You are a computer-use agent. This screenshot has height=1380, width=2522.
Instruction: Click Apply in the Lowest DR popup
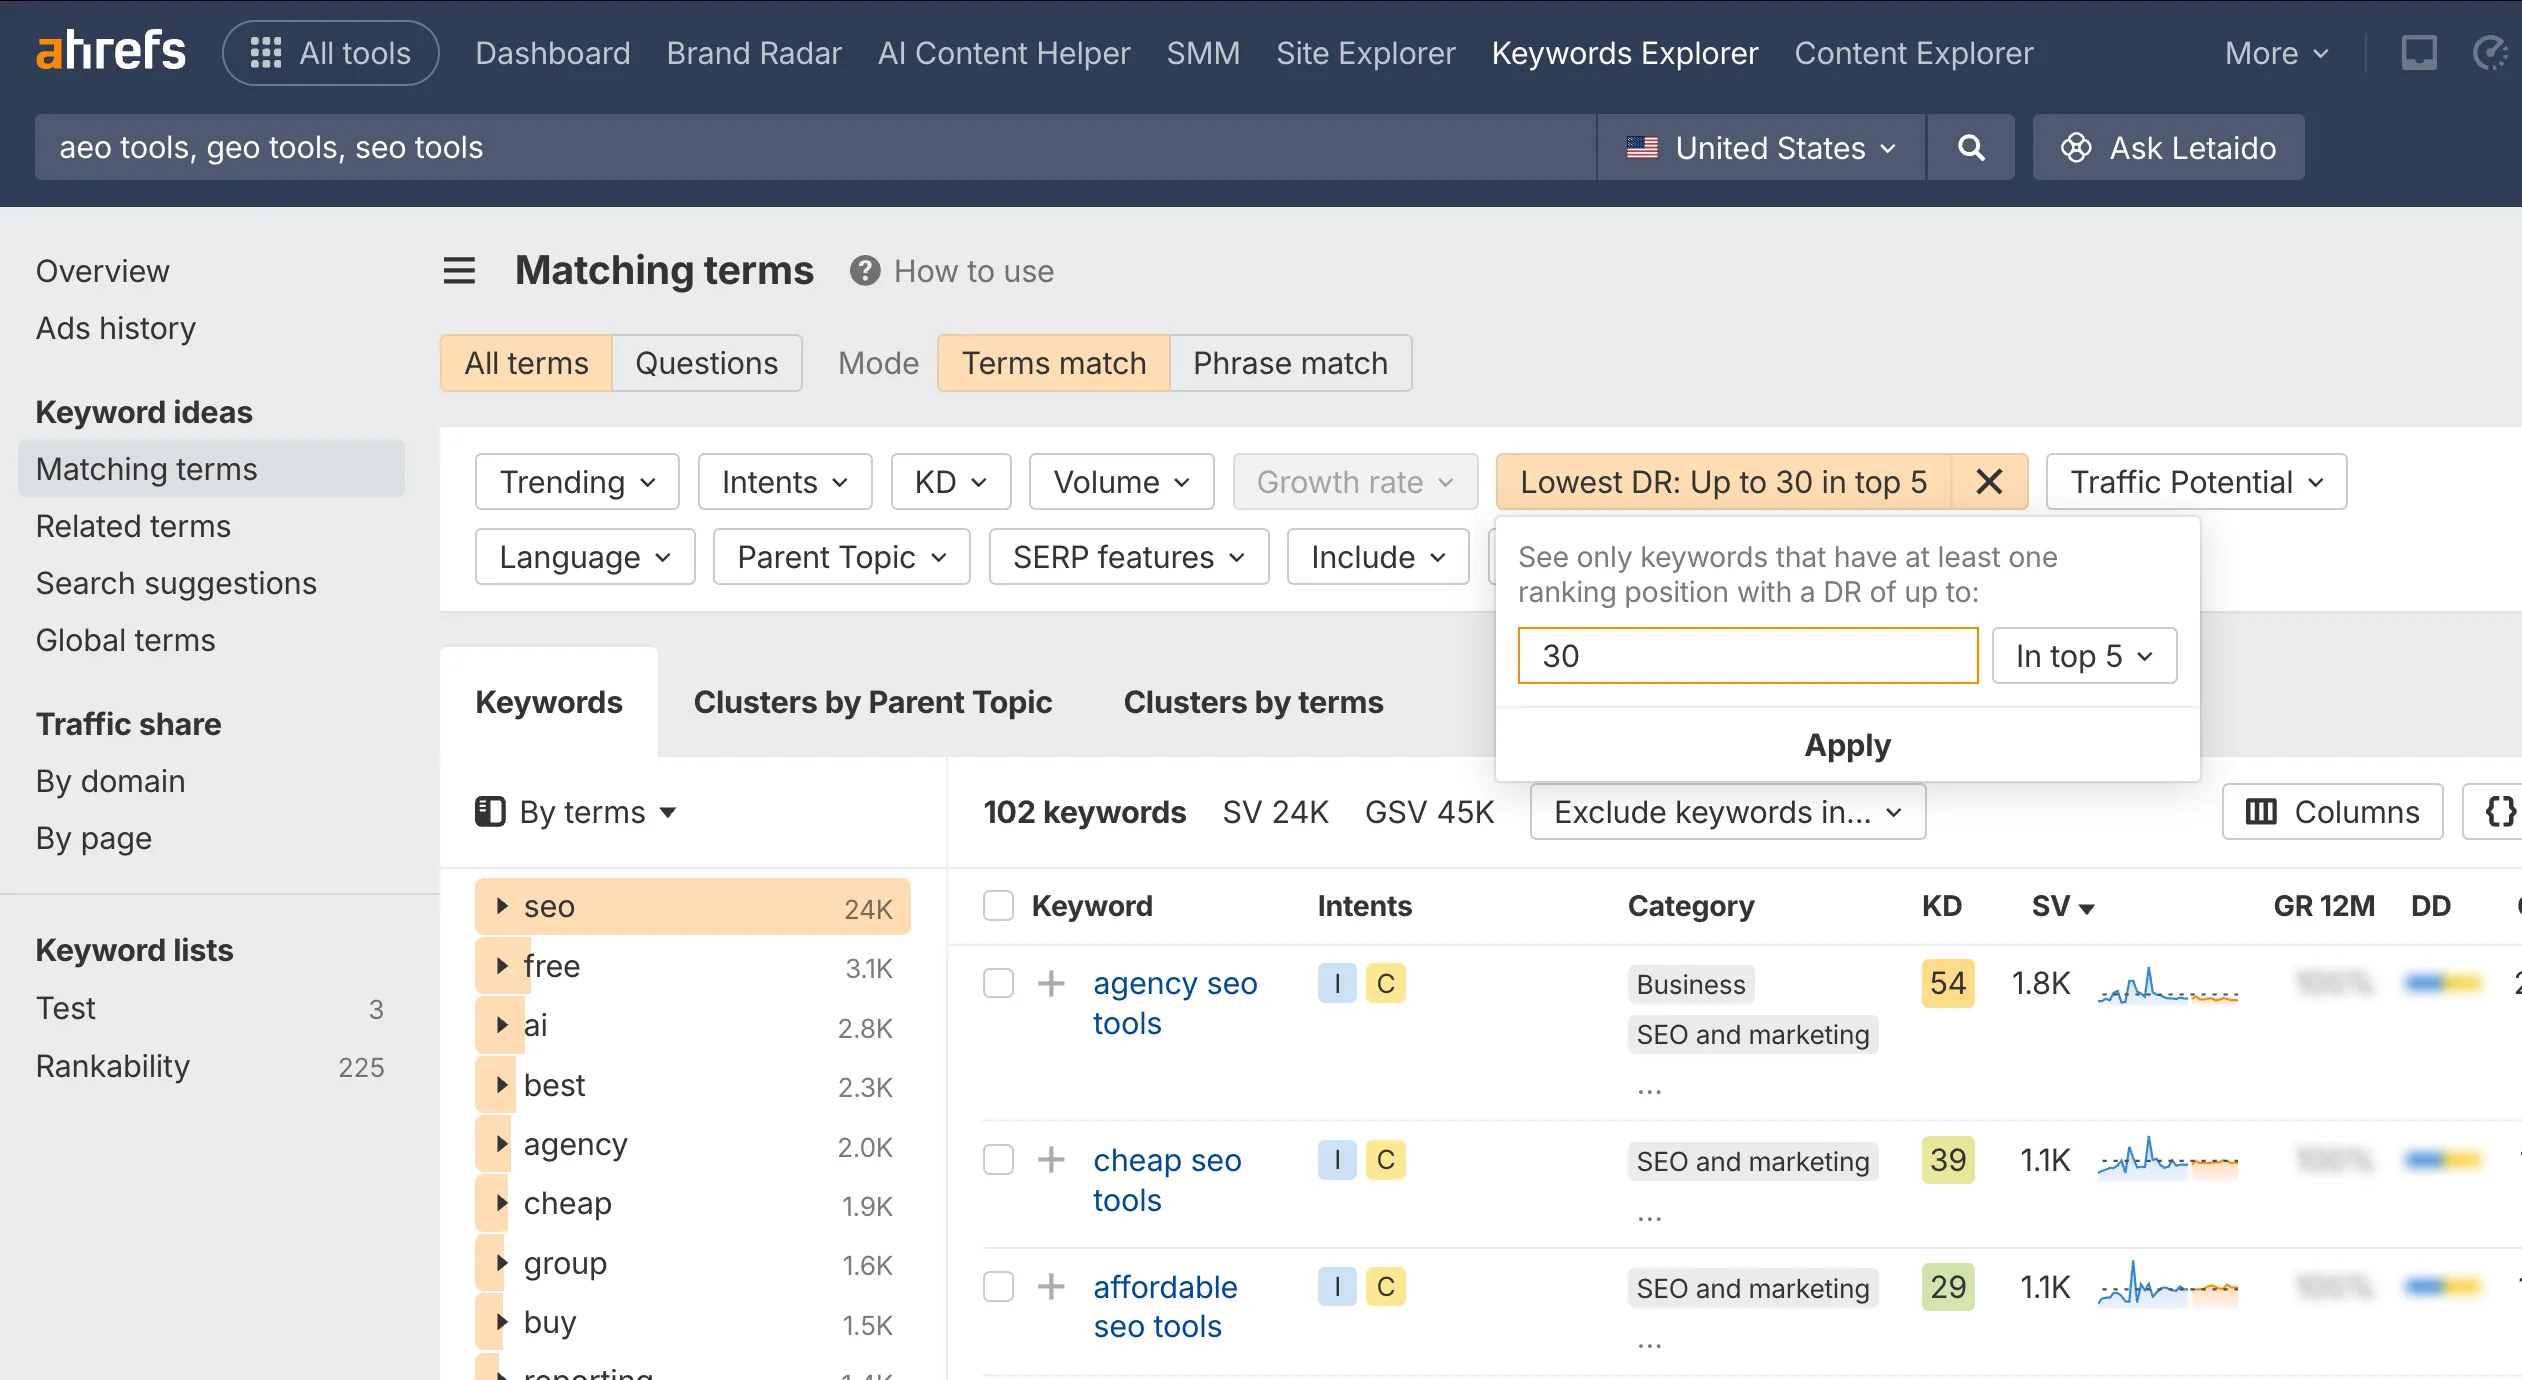[x=1847, y=745]
